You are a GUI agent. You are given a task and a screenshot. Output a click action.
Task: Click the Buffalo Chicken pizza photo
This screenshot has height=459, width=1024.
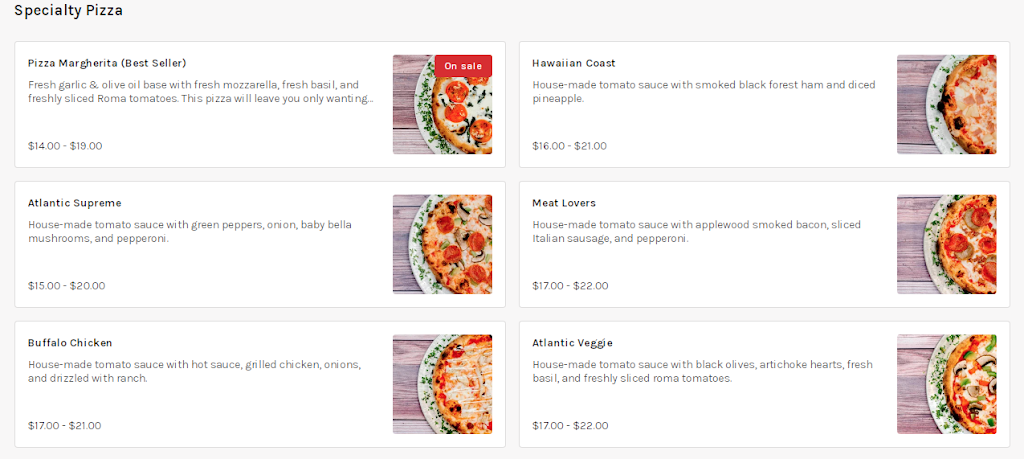442,384
